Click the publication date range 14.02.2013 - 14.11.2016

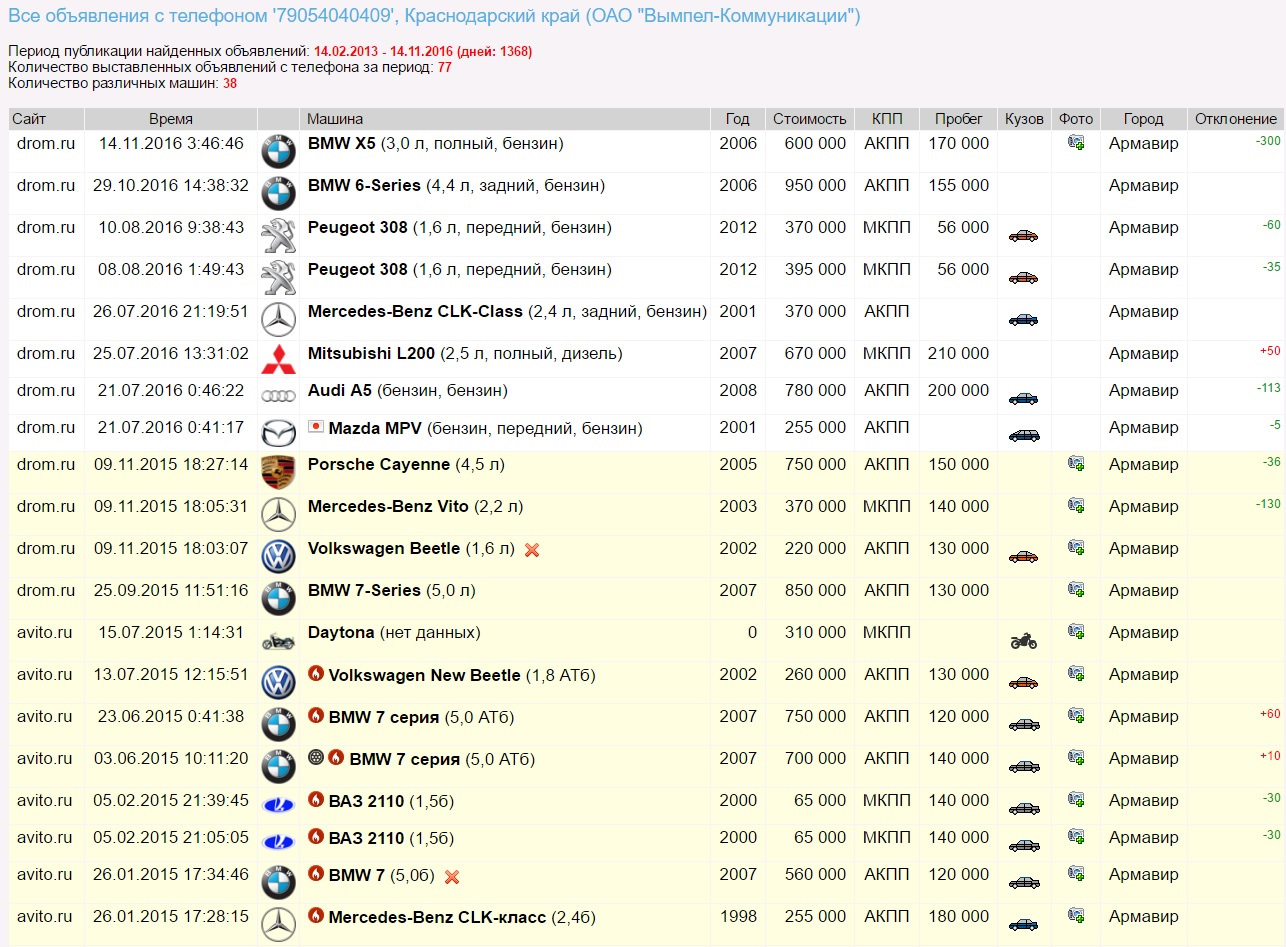pyautogui.click(x=381, y=51)
